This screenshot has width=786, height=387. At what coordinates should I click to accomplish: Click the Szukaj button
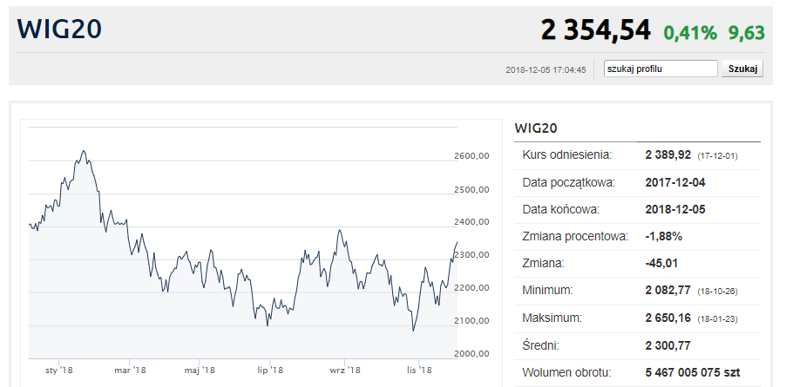click(742, 69)
